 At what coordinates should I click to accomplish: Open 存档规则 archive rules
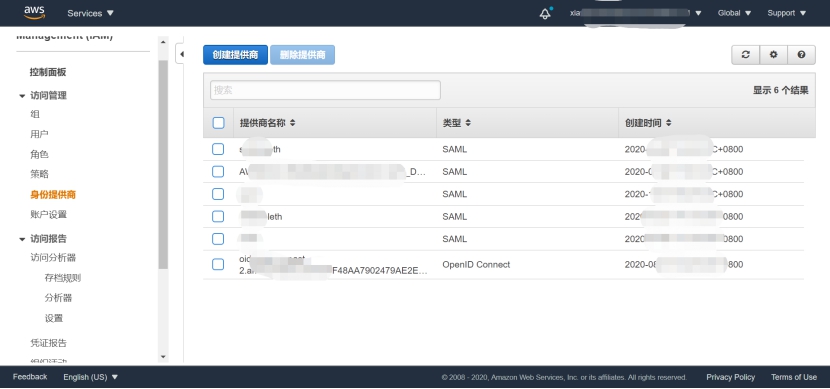pos(62,278)
